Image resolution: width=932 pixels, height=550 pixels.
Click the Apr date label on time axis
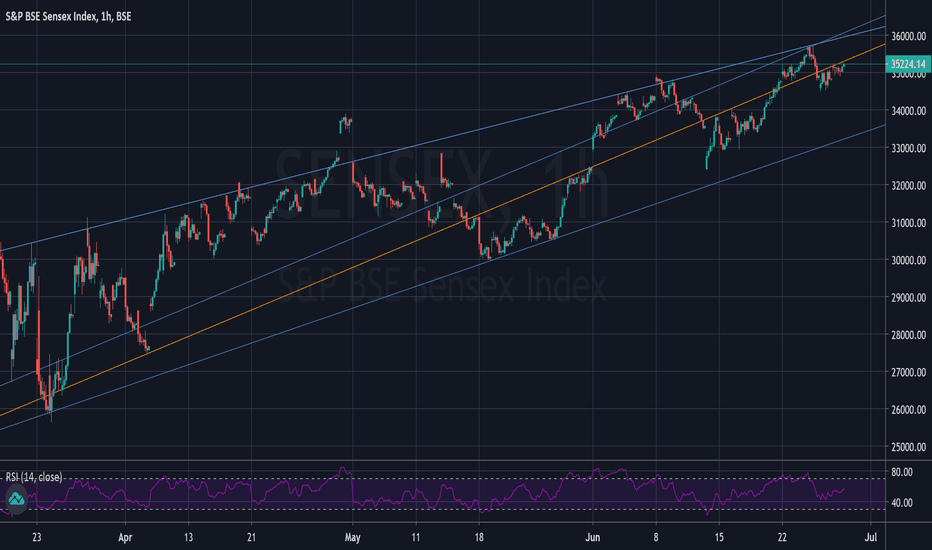[125, 538]
